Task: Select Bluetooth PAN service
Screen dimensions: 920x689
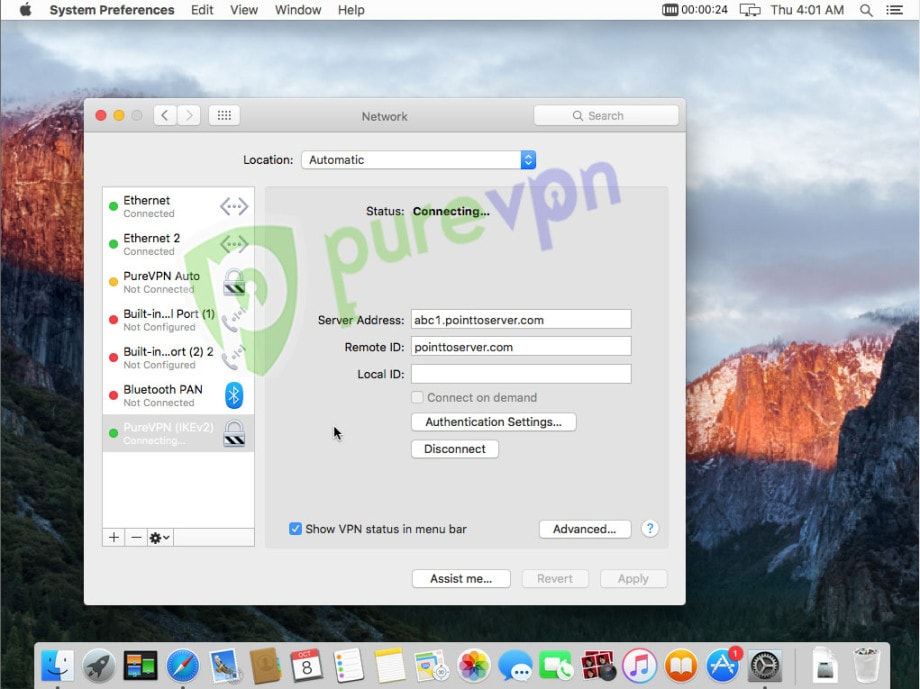Action: click(178, 396)
